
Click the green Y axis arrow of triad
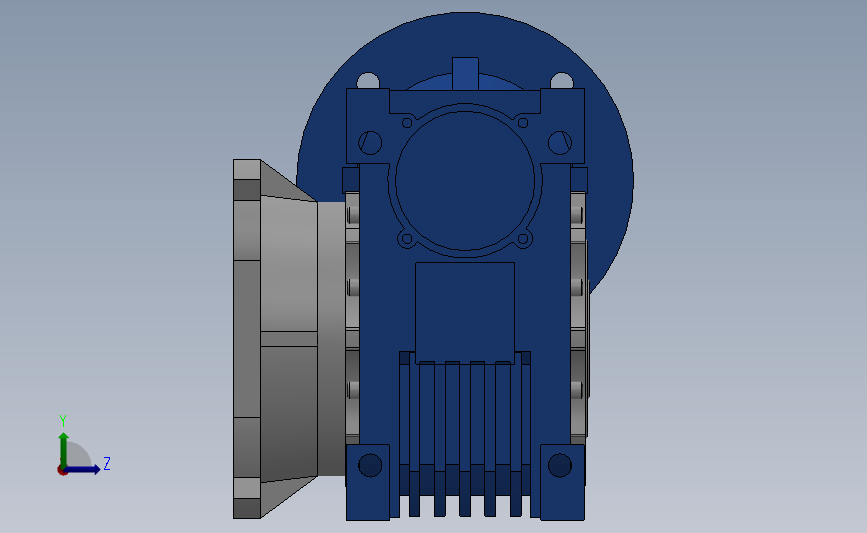[x=64, y=451]
